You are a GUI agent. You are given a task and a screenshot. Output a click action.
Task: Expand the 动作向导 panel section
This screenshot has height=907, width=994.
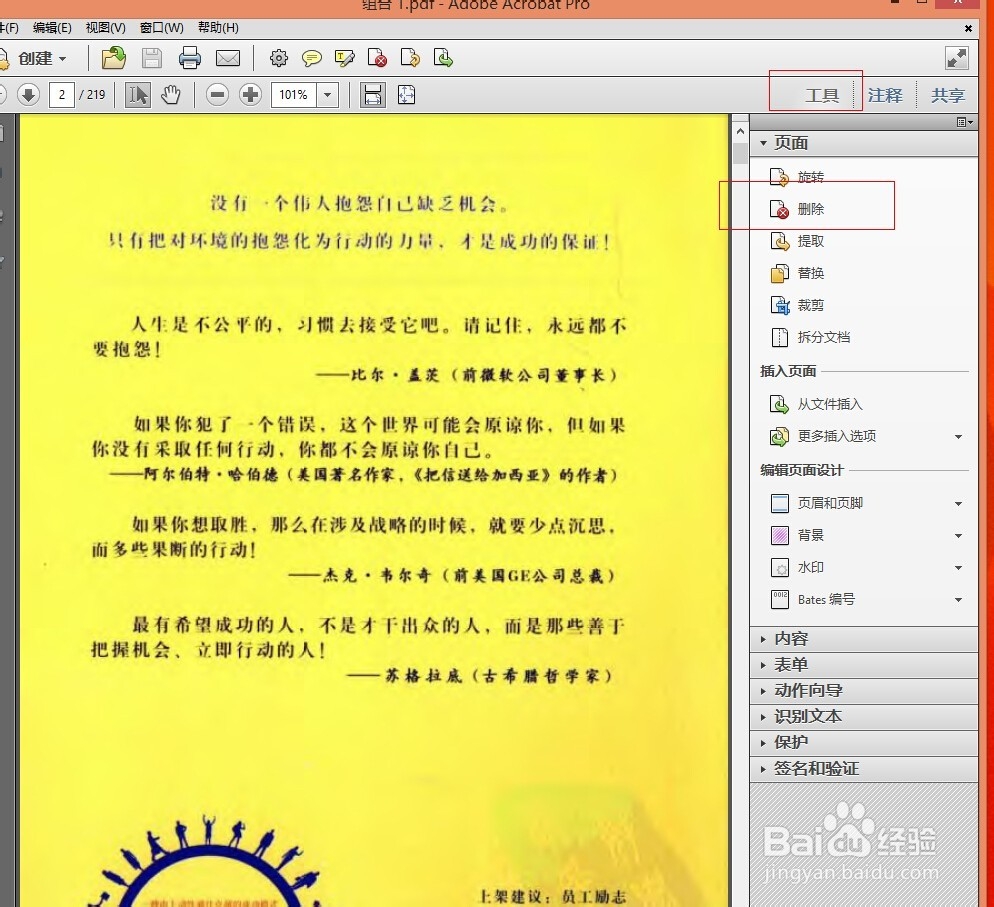pyautogui.click(x=863, y=691)
